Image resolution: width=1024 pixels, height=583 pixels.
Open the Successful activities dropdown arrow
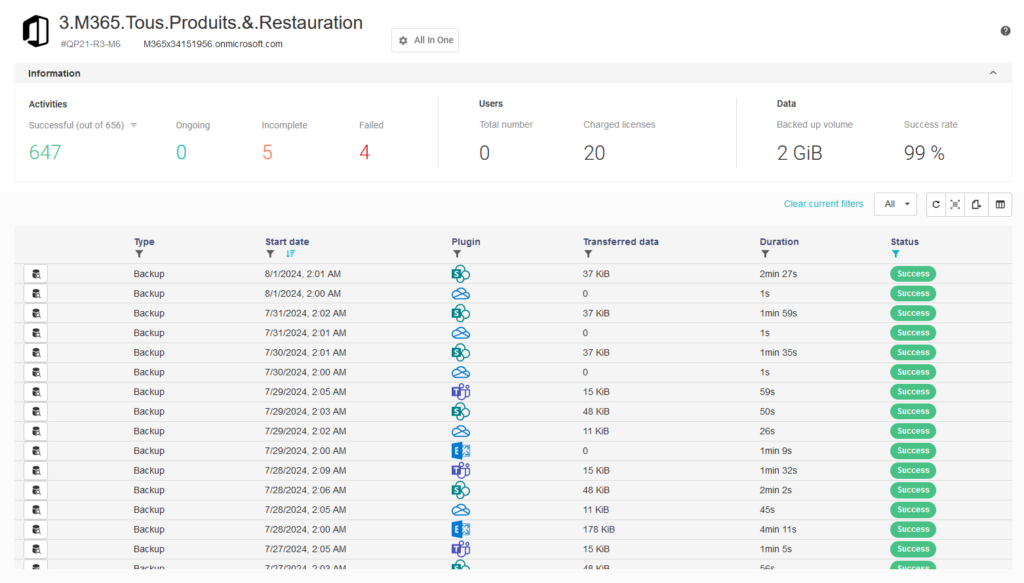coord(133,125)
